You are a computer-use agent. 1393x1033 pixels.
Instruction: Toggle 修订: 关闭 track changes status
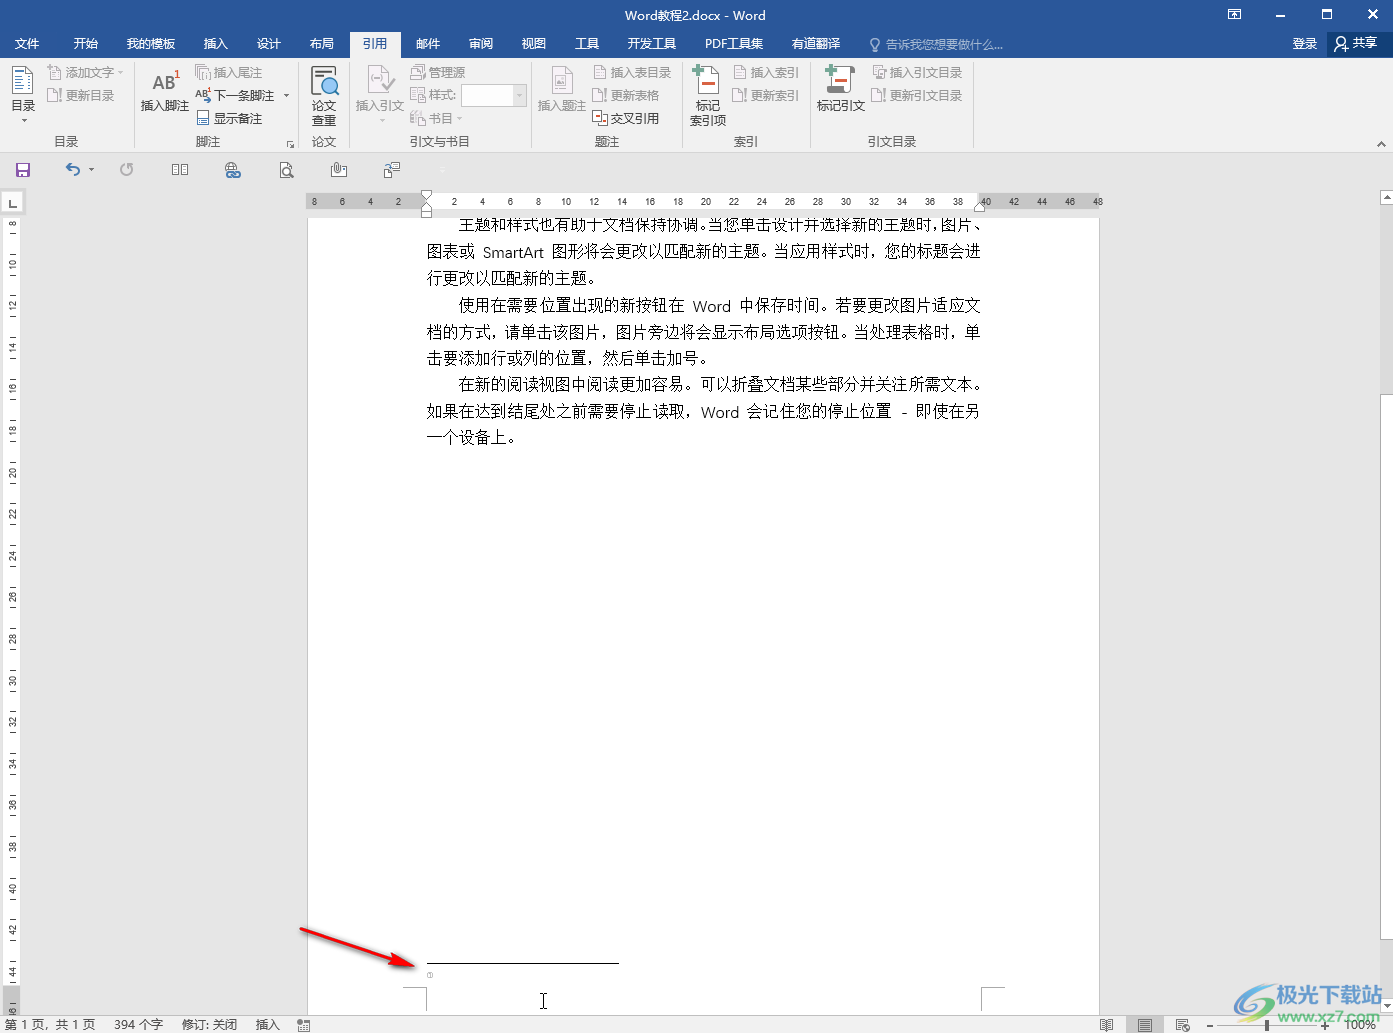(209, 1025)
